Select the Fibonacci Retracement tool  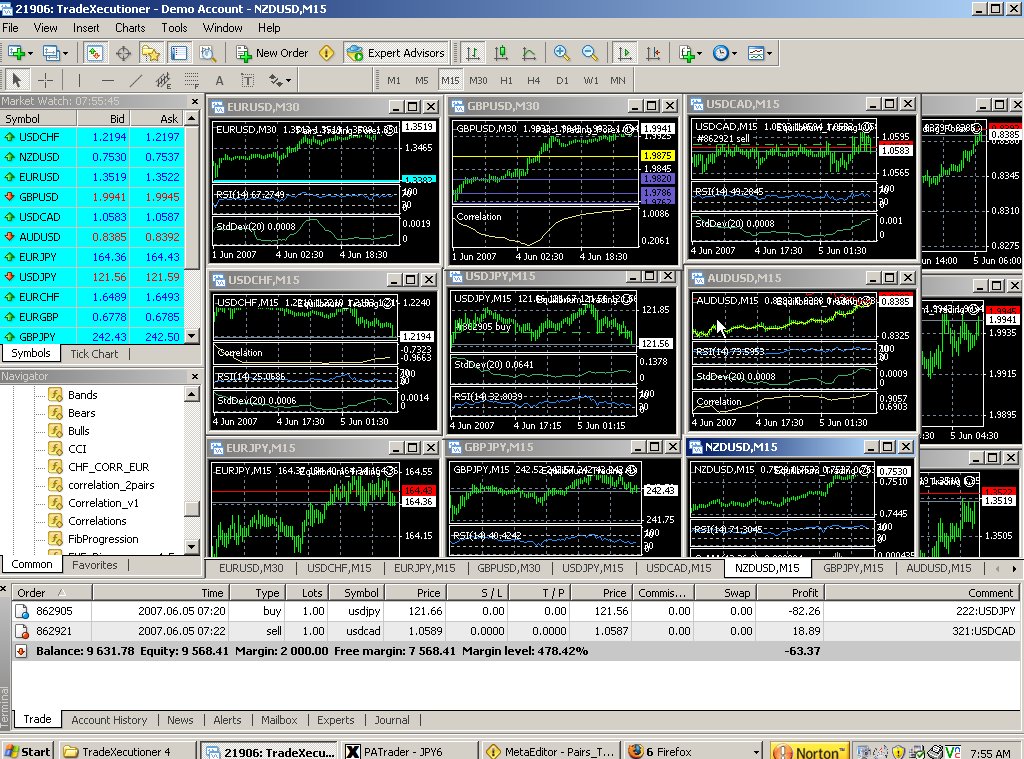pyautogui.click(x=191, y=80)
